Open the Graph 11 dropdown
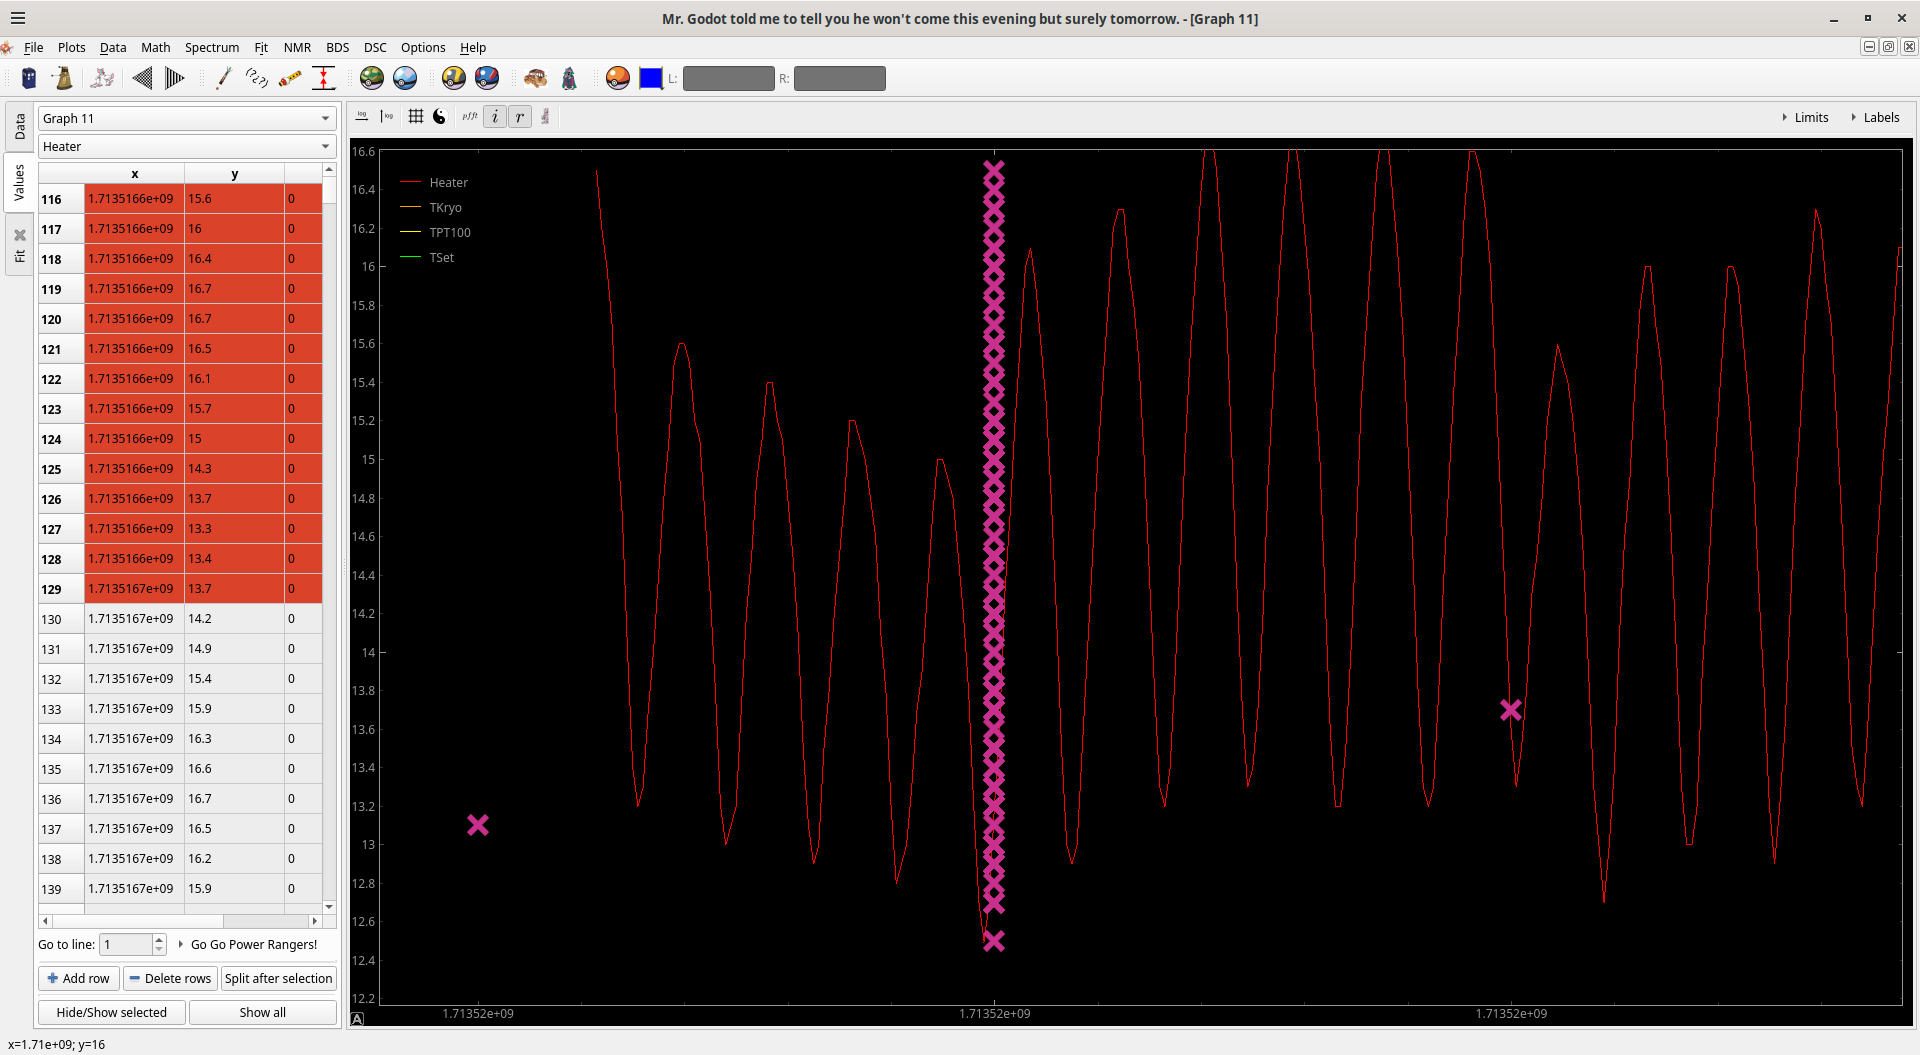The width and height of the screenshot is (1920, 1055). pos(186,118)
